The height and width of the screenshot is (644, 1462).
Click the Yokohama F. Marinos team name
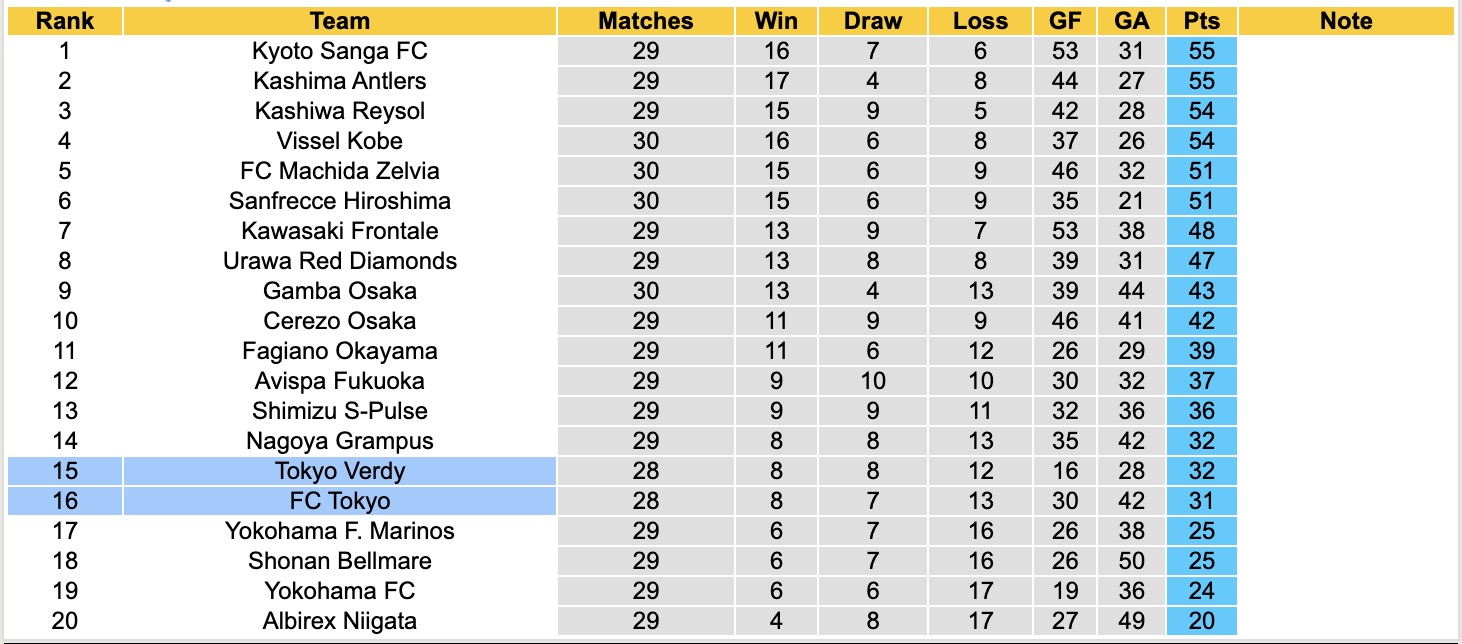[x=339, y=531]
